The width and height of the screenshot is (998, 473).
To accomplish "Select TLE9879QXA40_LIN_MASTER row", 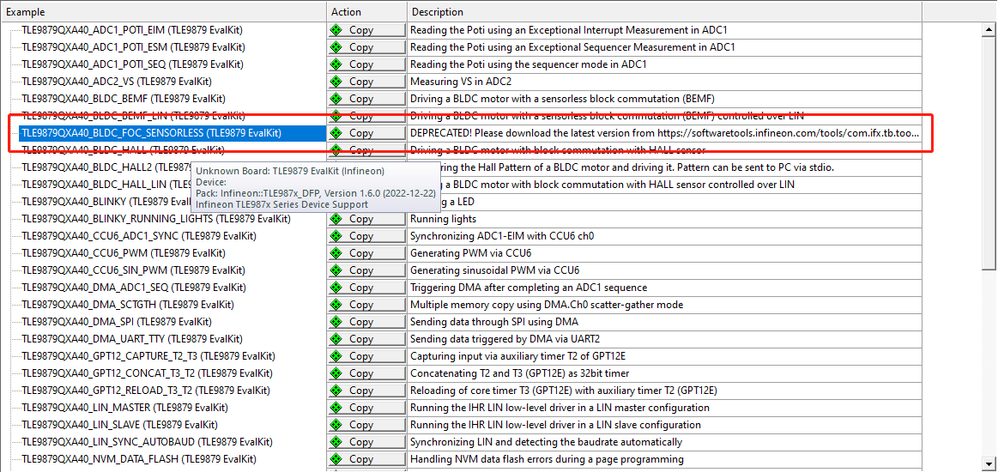I will click(125, 407).
